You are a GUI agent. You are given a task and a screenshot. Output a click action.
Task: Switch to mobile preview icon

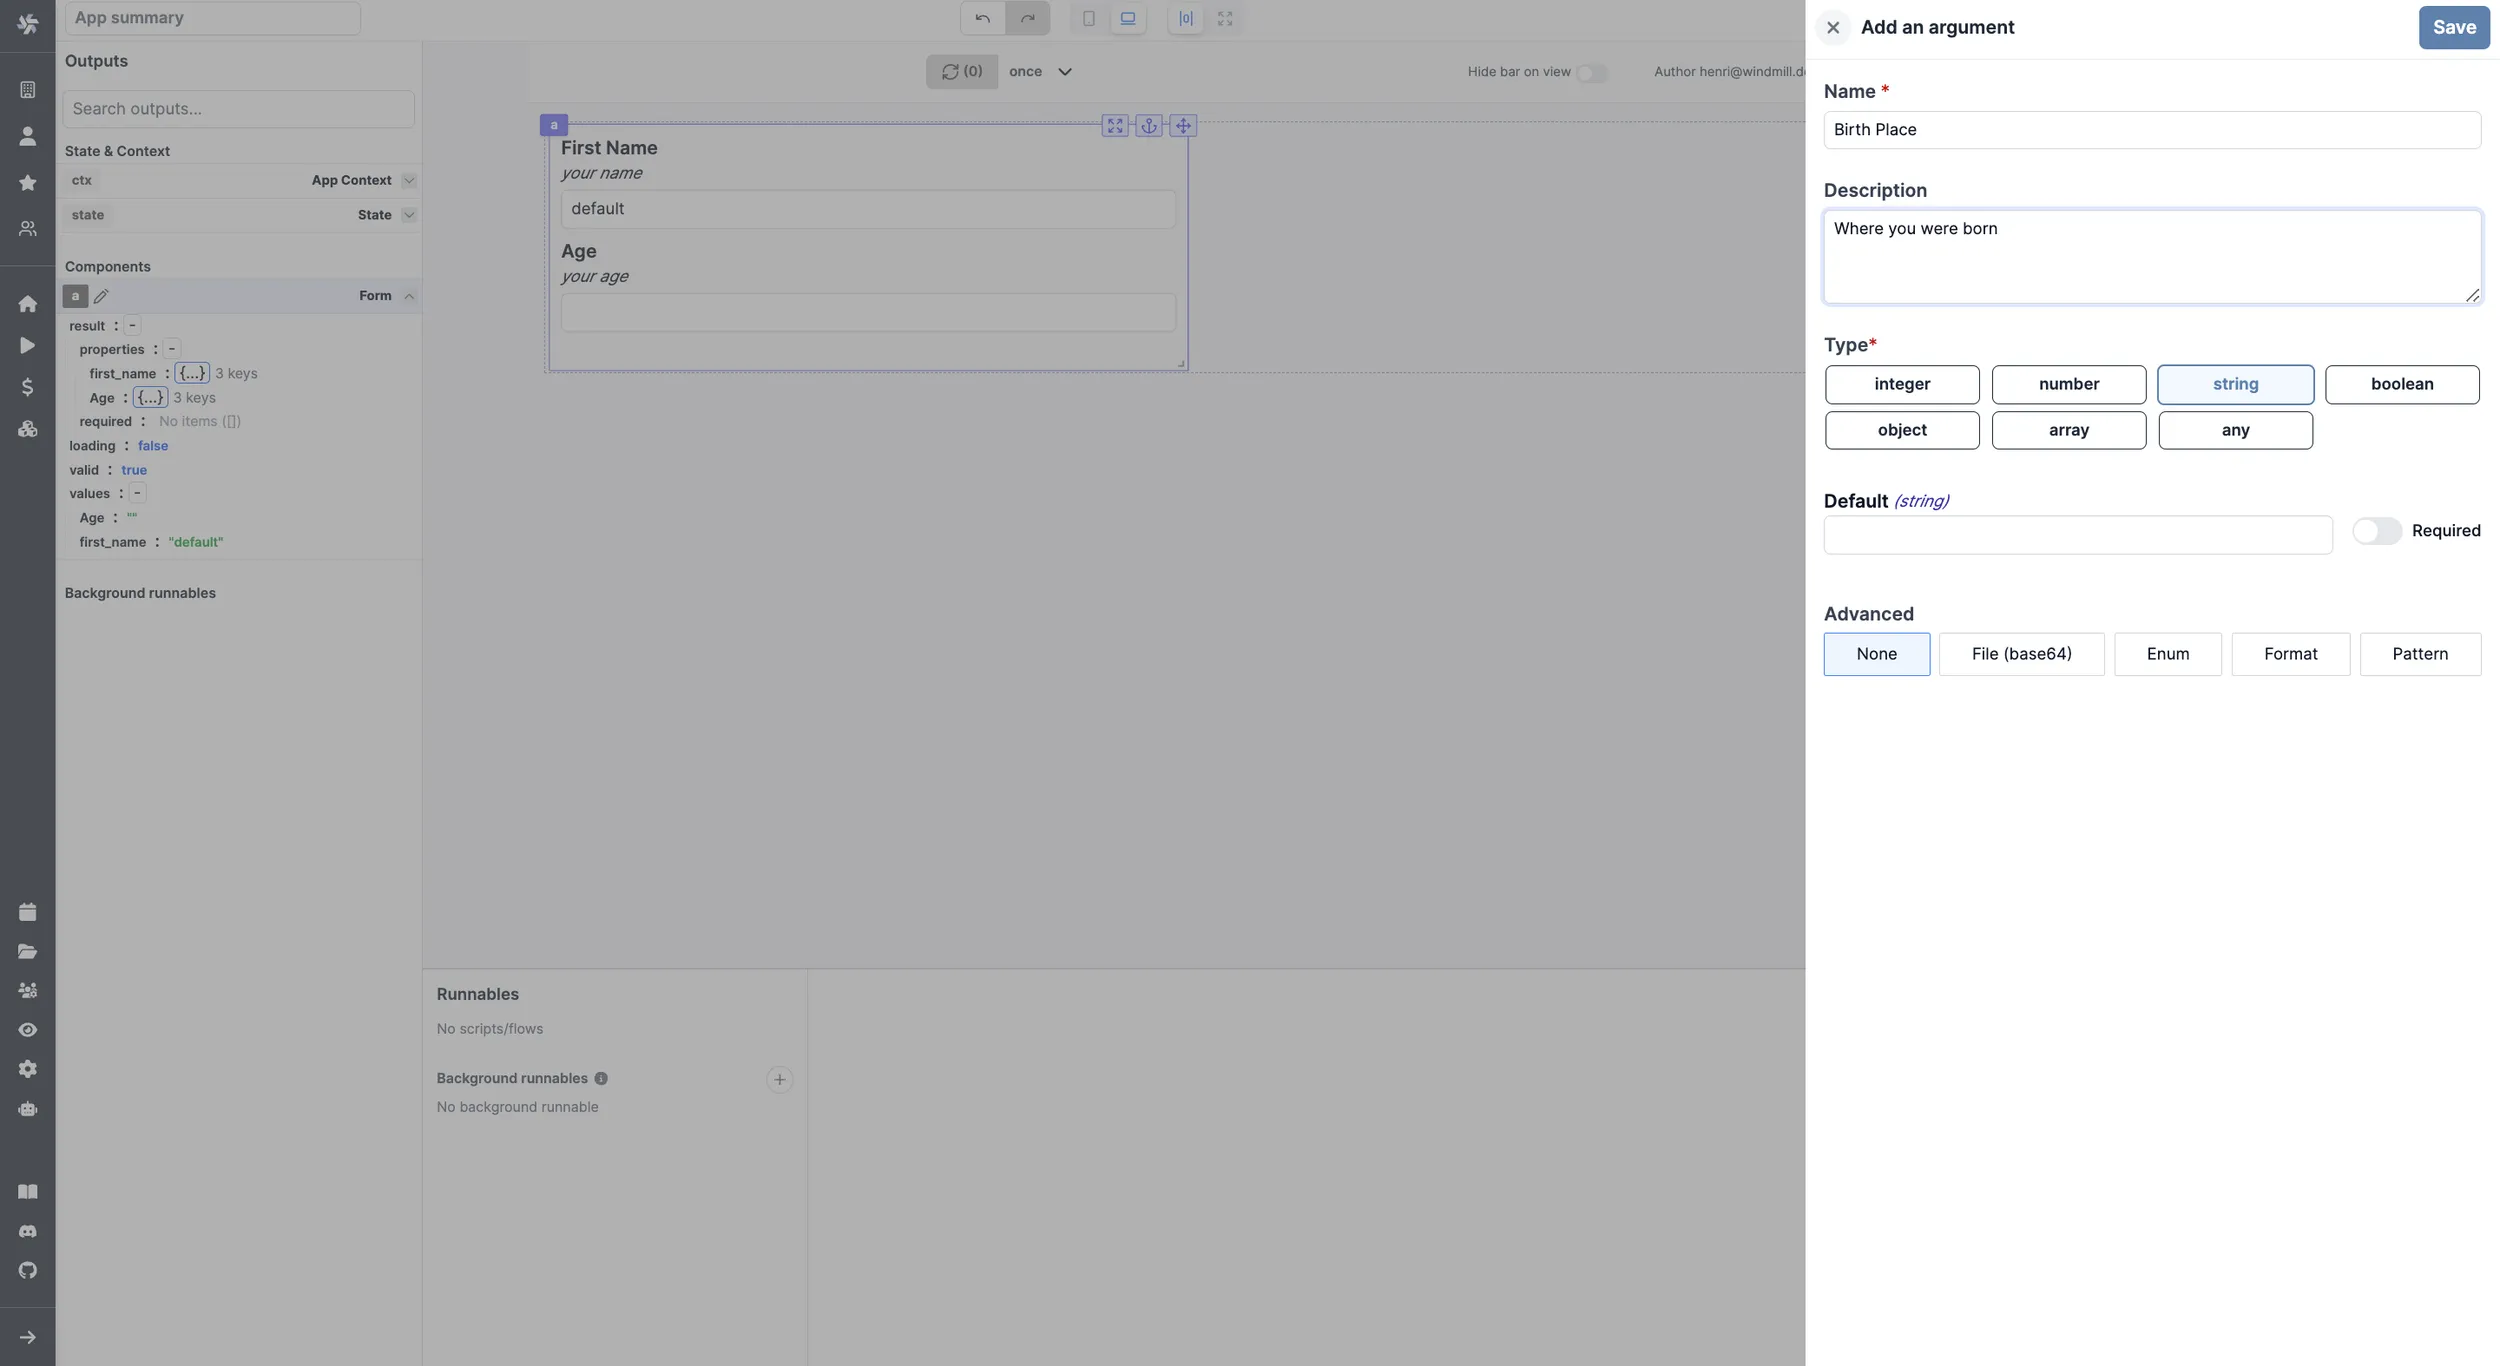pos(1088,18)
